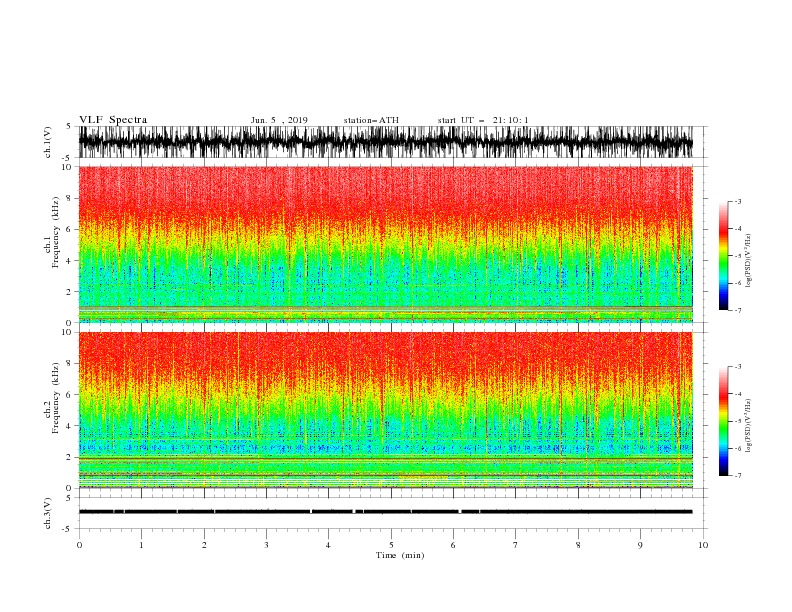Viewport: 792px width, 612px height.
Task: Click the "-7" label on ch.1 color bar
Action: click(x=738, y=310)
